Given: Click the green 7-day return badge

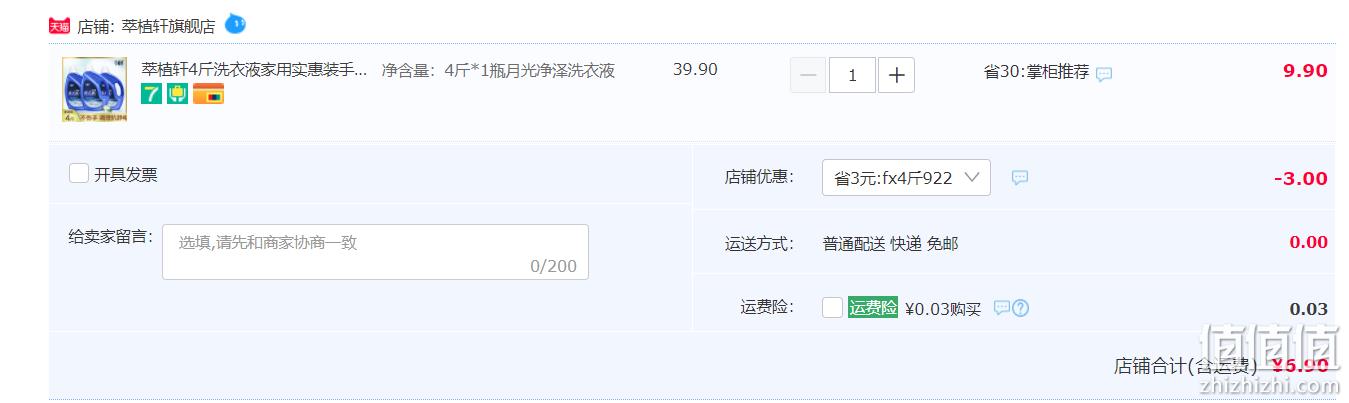Looking at the screenshot, I should pyautogui.click(x=151, y=95).
